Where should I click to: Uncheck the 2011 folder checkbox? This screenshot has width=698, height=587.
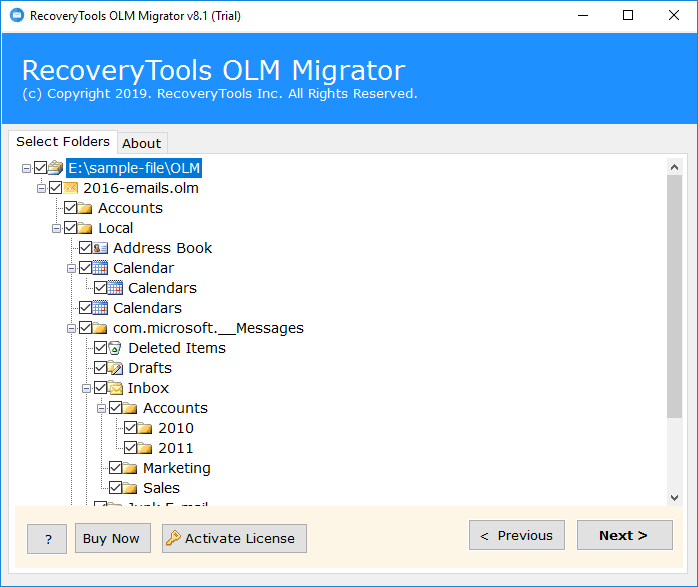pyautogui.click(x=130, y=448)
